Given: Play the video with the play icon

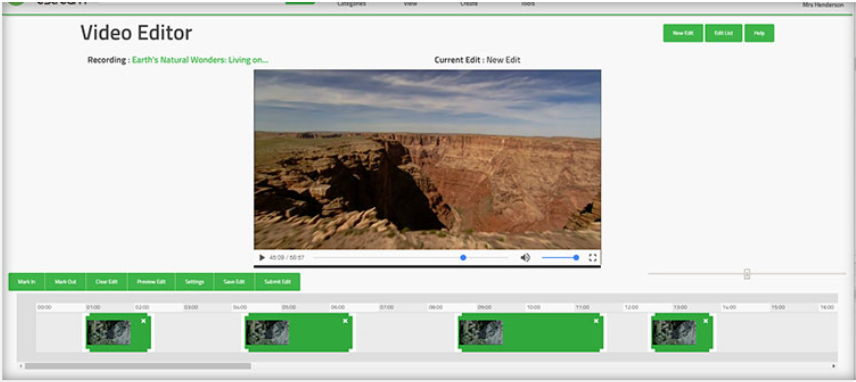Looking at the screenshot, I should coord(262,258).
